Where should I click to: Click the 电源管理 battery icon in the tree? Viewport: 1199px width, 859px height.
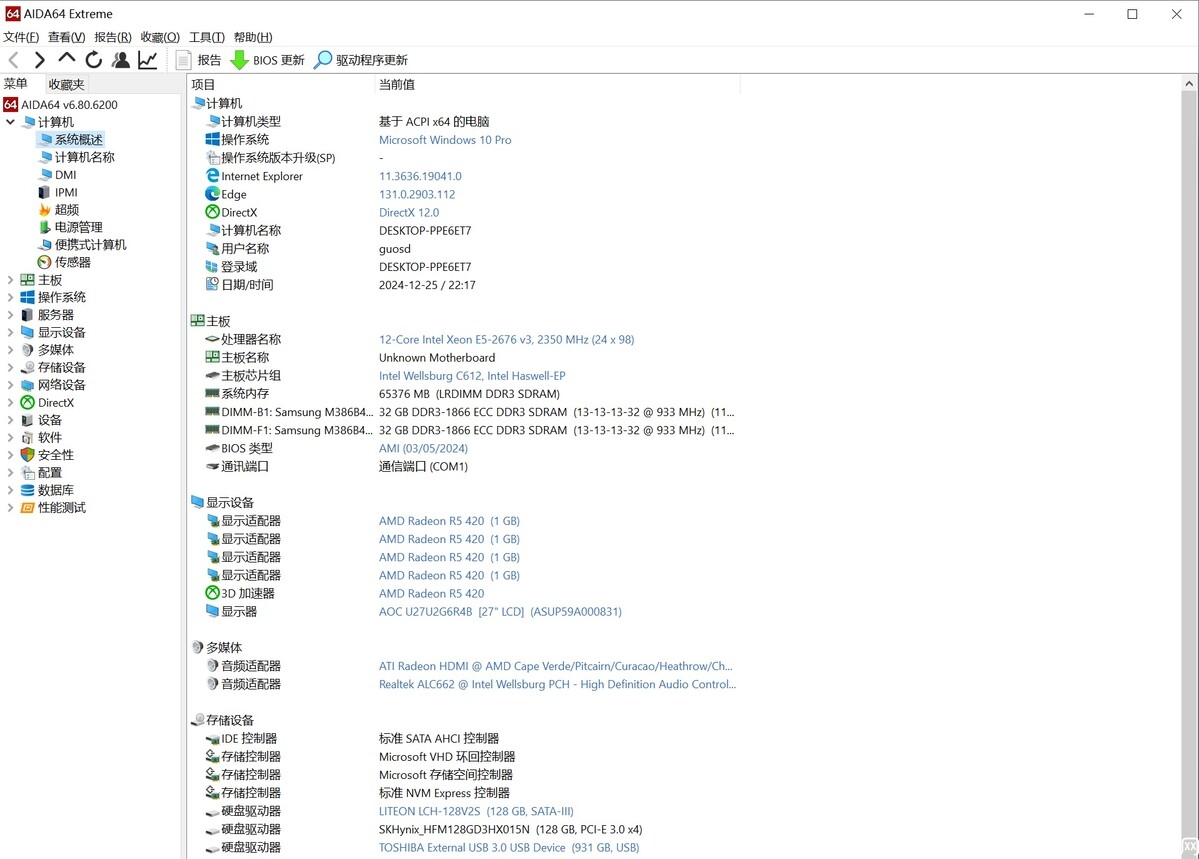pyautogui.click(x=44, y=227)
